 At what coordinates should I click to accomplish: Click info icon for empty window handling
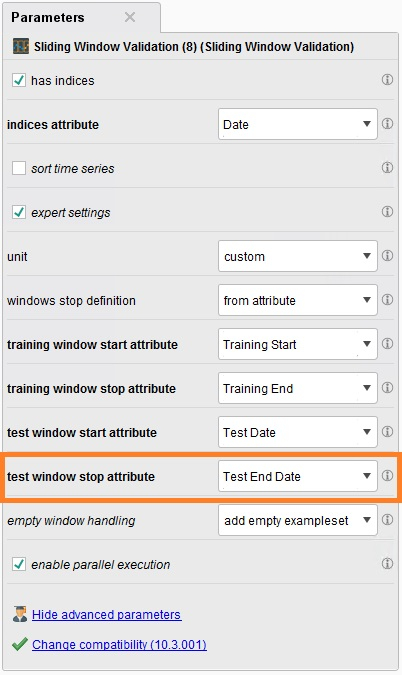coord(387,520)
